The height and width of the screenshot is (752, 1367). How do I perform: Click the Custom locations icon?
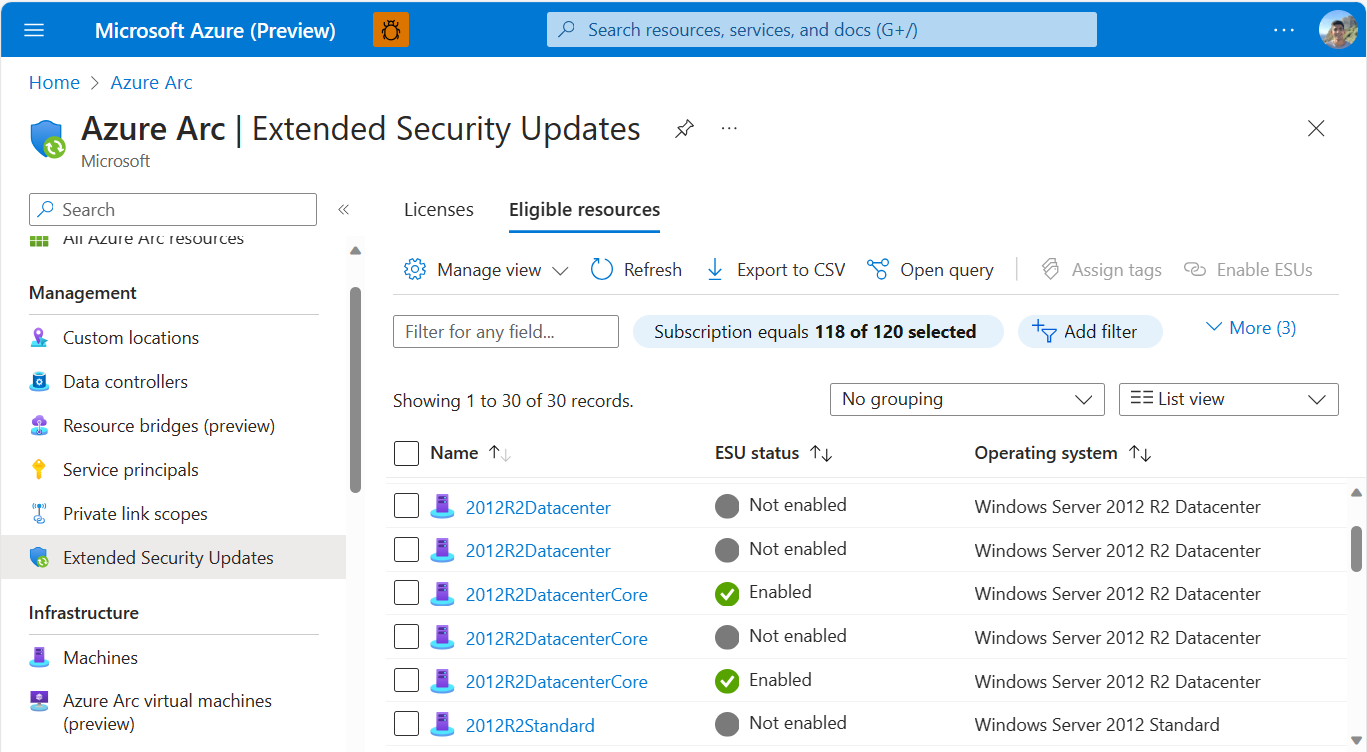[39, 338]
